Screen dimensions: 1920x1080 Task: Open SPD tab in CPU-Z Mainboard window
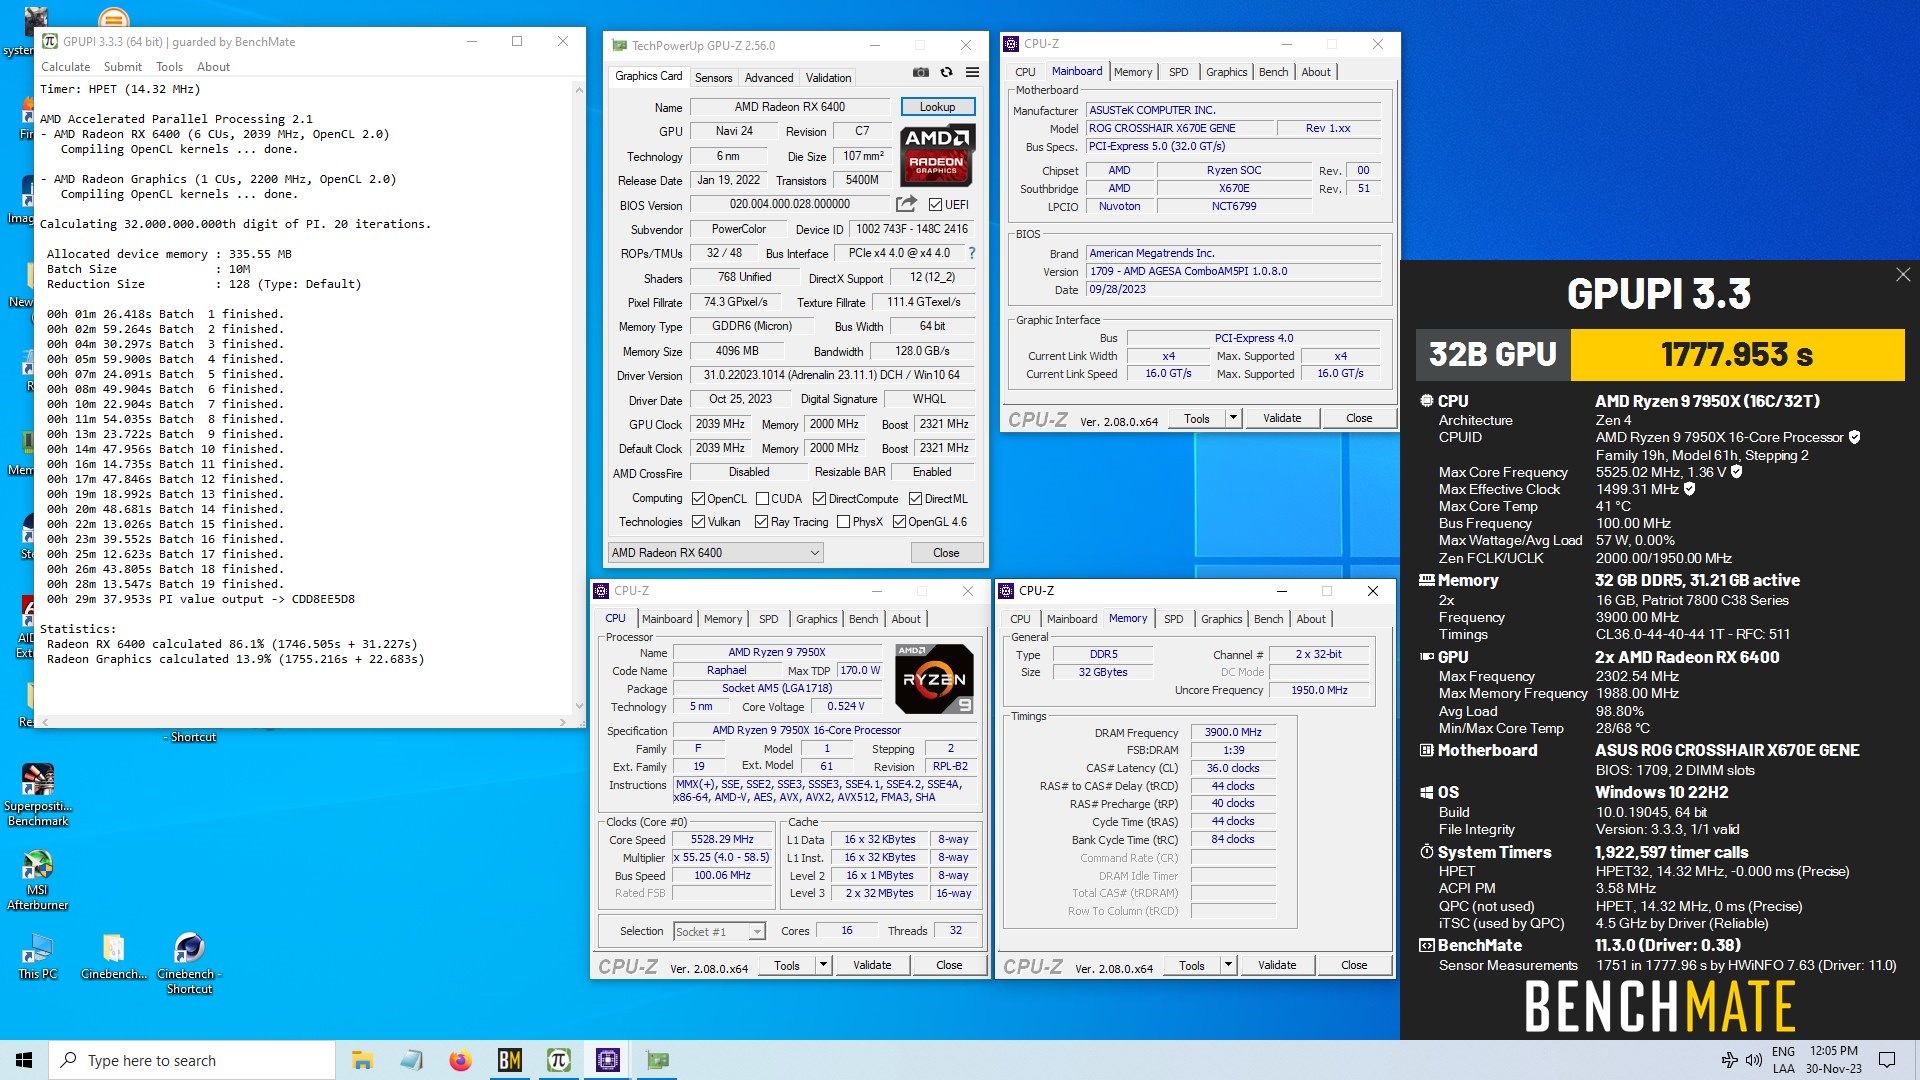pos(1179,72)
